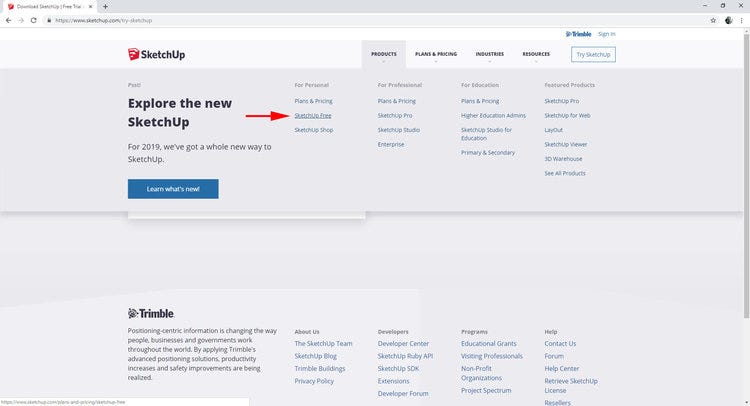
Task: Click the browser back arrow
Action: (8, 21)
